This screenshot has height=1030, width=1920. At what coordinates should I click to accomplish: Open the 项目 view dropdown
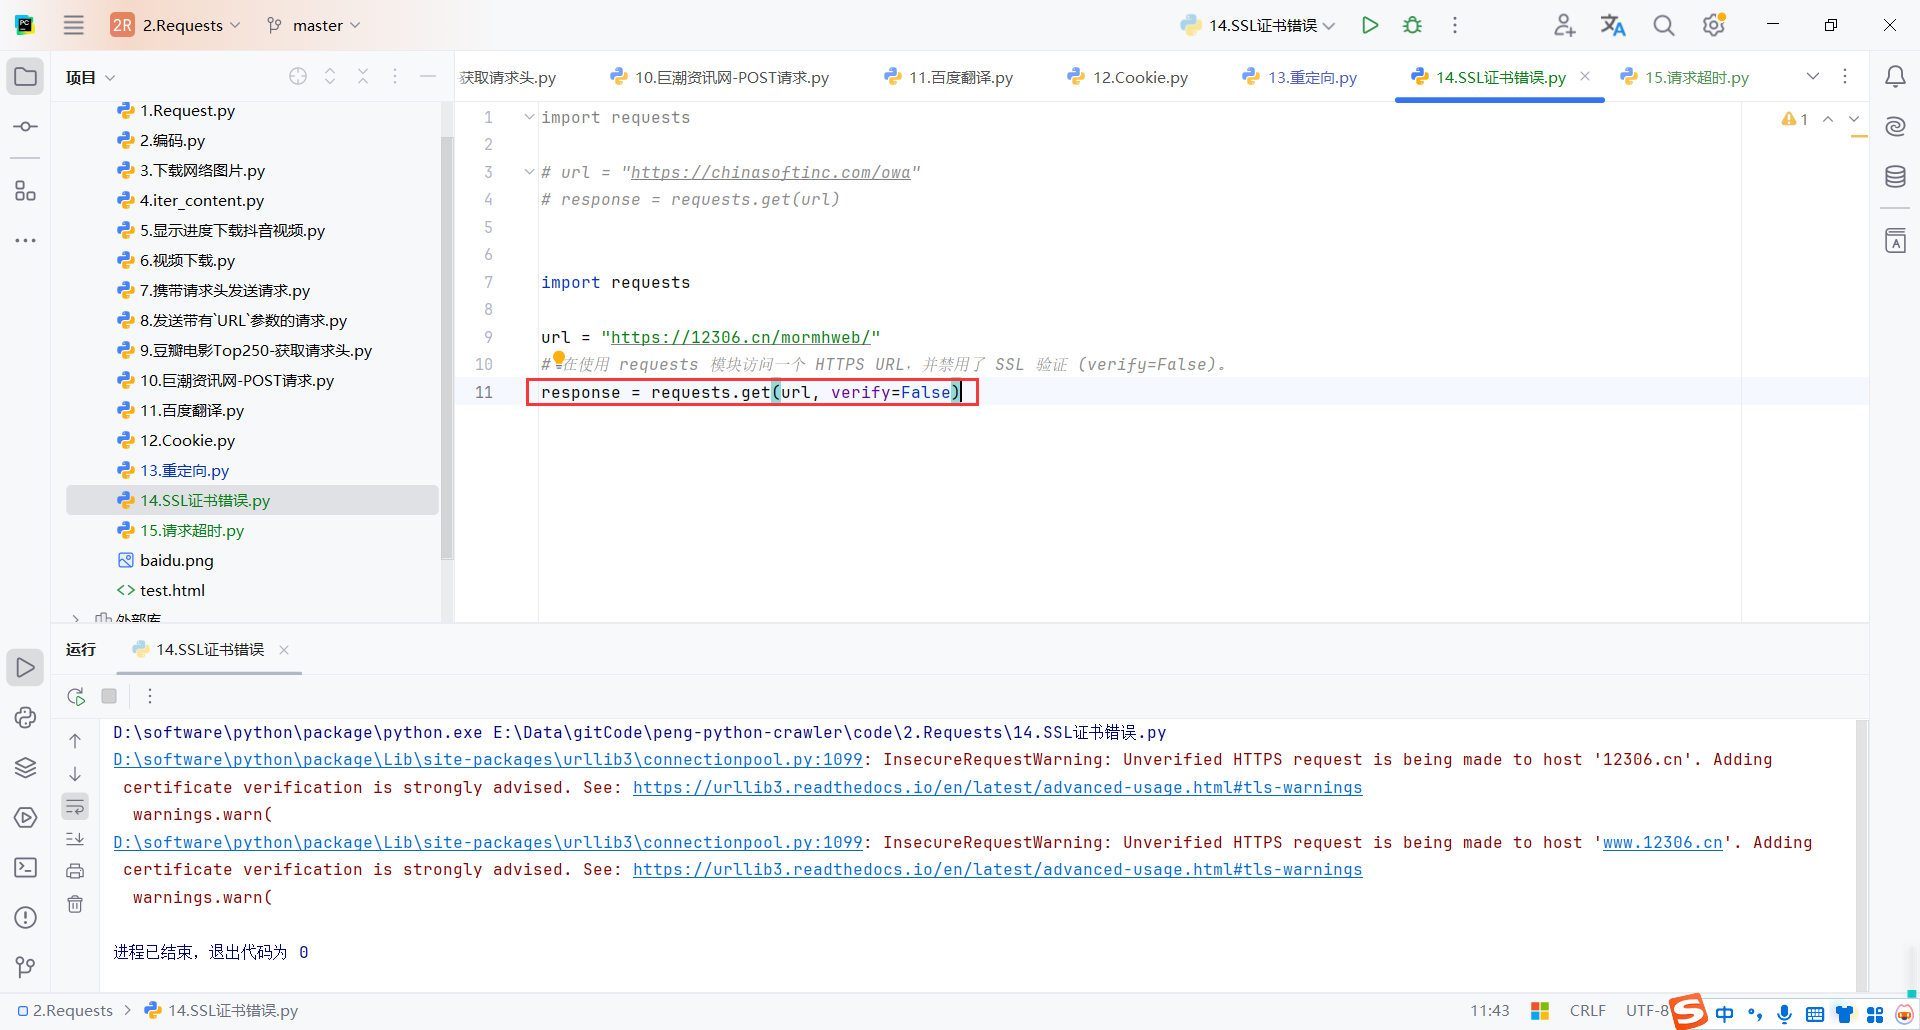coord(91,77)
